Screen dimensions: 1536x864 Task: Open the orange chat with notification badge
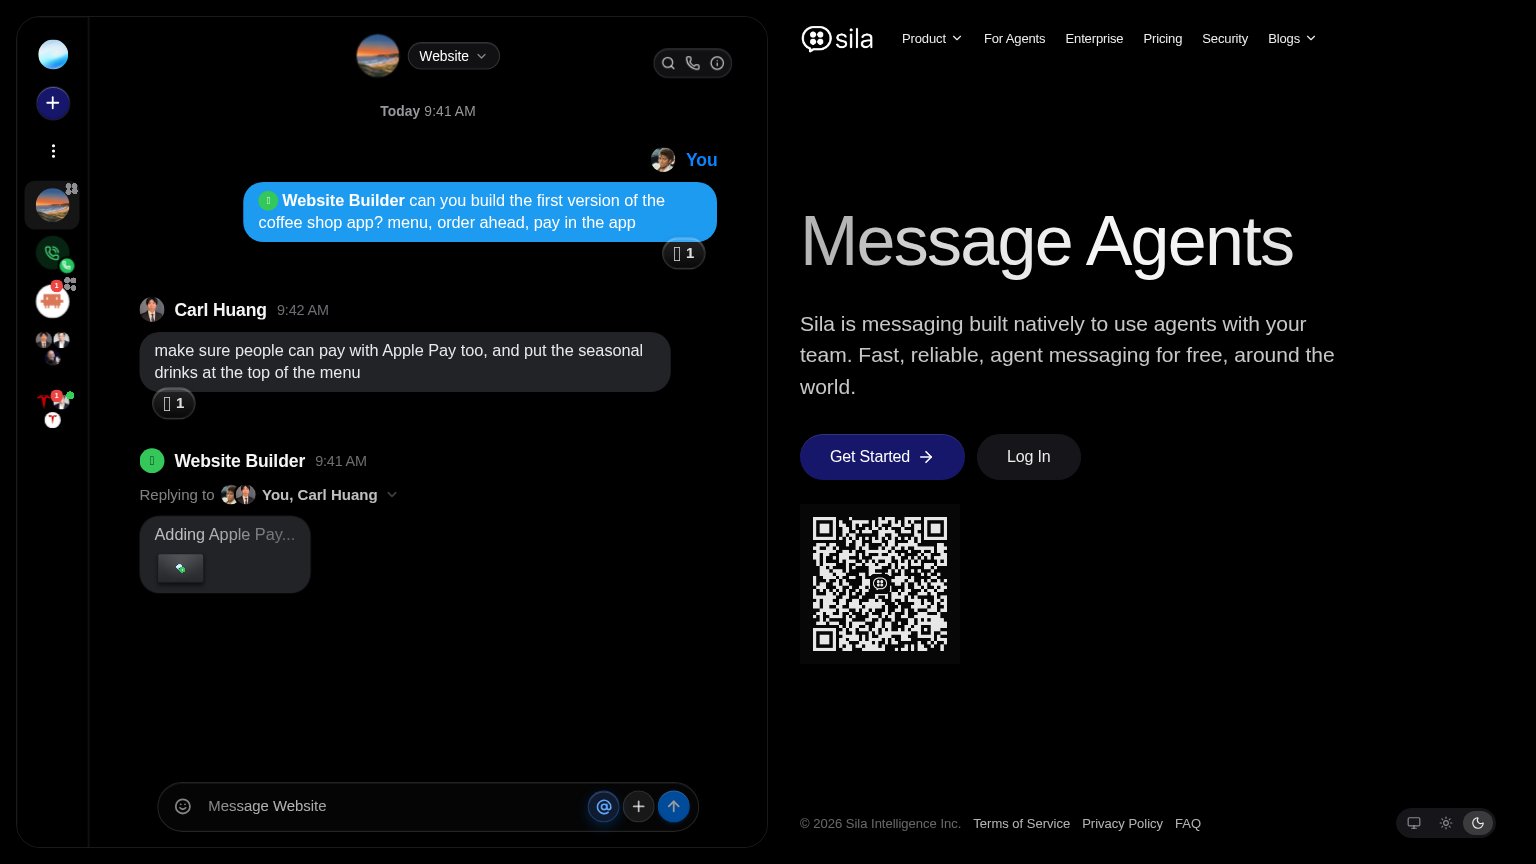(x=53, y=301)
